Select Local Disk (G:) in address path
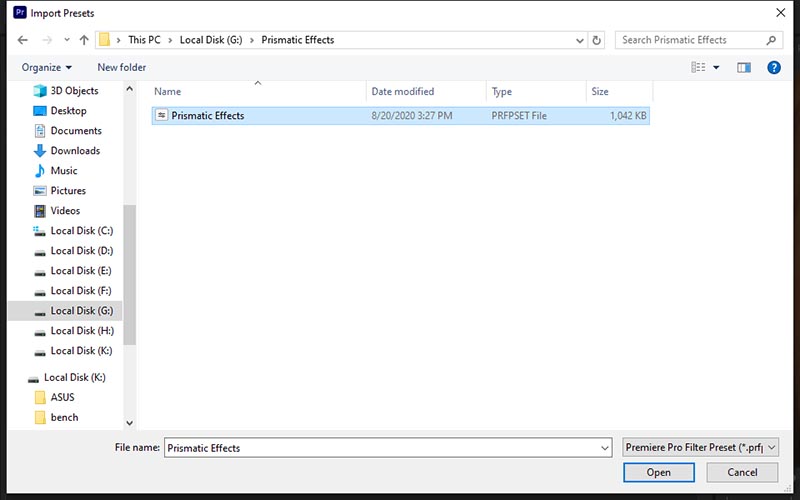The image size is (800, 500). pos(211,40)
